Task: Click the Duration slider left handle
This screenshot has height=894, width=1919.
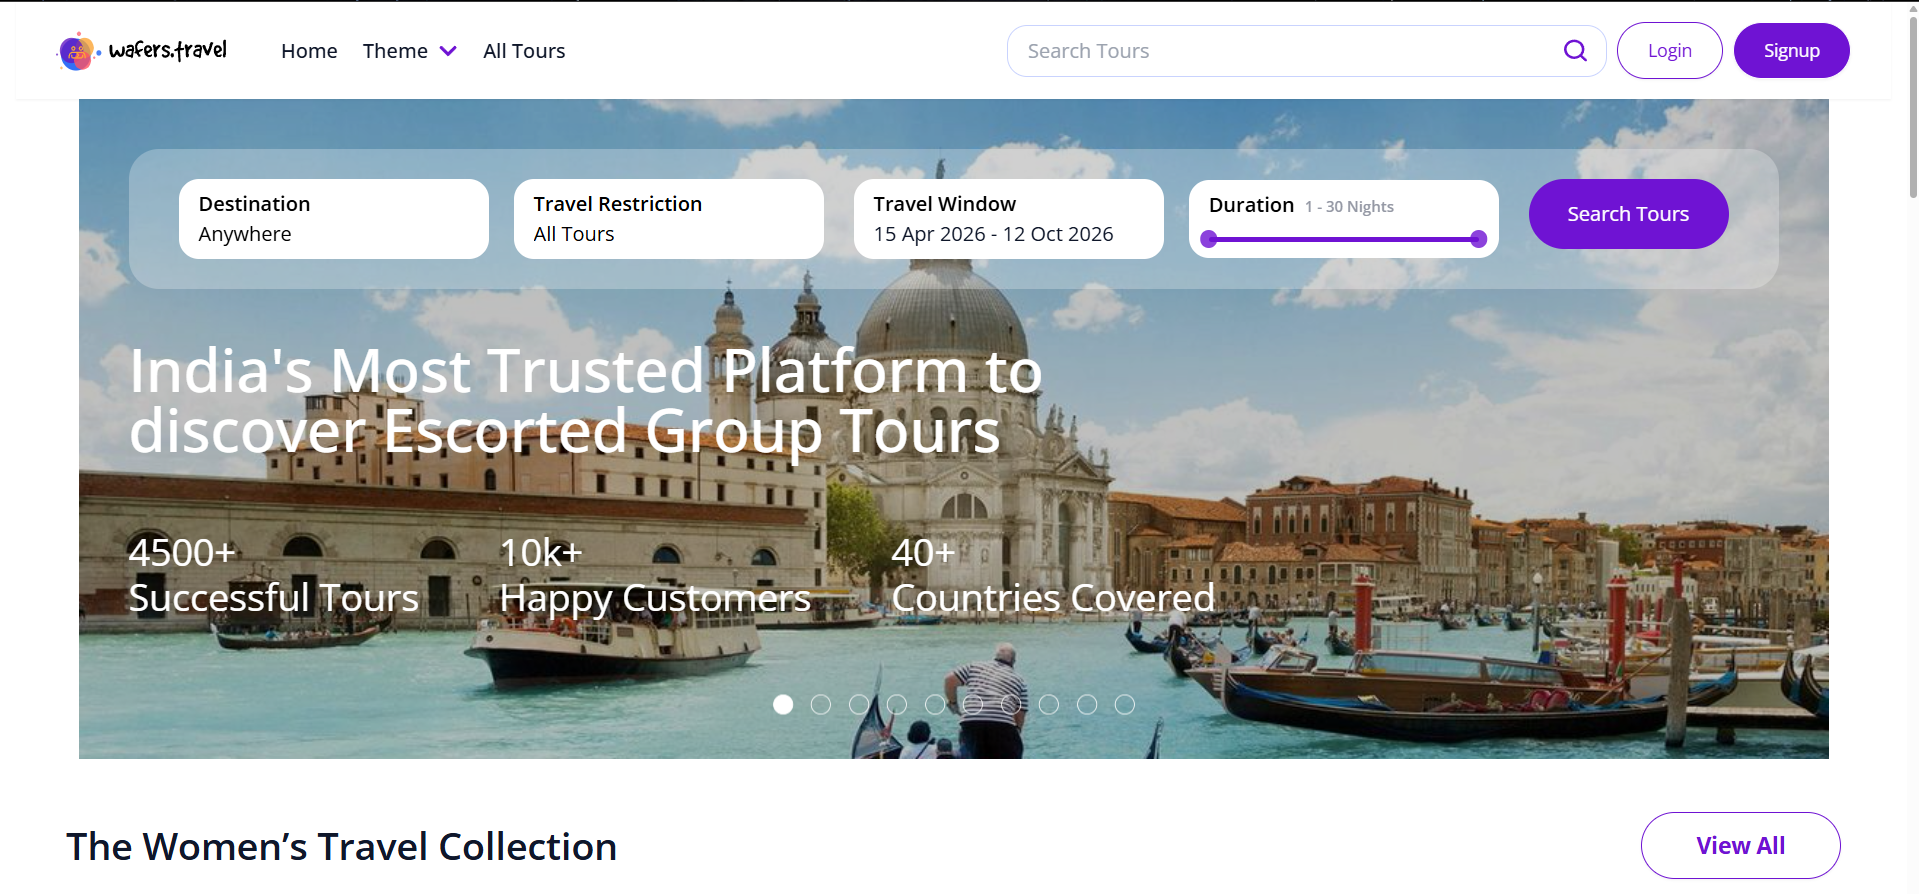Action: [1209, 239]
